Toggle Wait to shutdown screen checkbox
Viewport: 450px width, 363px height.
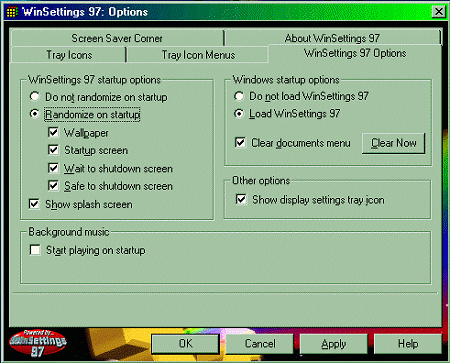(53, 168)
